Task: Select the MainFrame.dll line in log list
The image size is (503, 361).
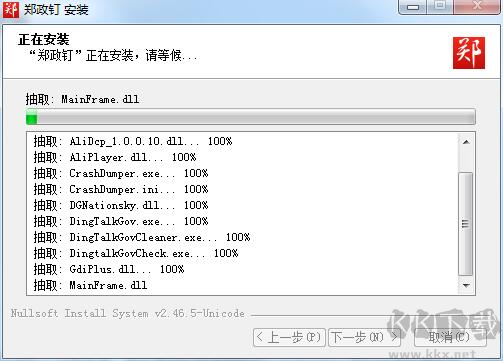Action: pos(90,285)
